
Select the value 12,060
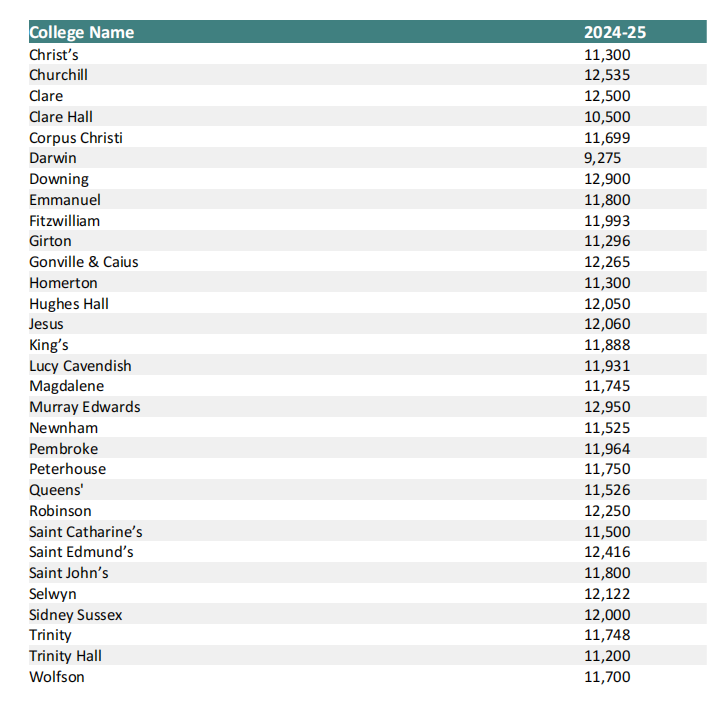click(x=607, y=324)
